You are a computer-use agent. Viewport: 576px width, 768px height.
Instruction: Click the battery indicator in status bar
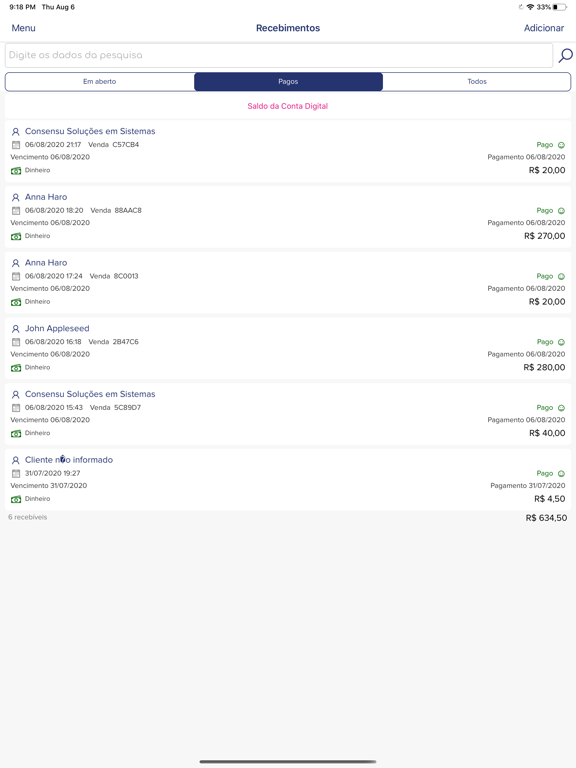[x=560, y=7]
